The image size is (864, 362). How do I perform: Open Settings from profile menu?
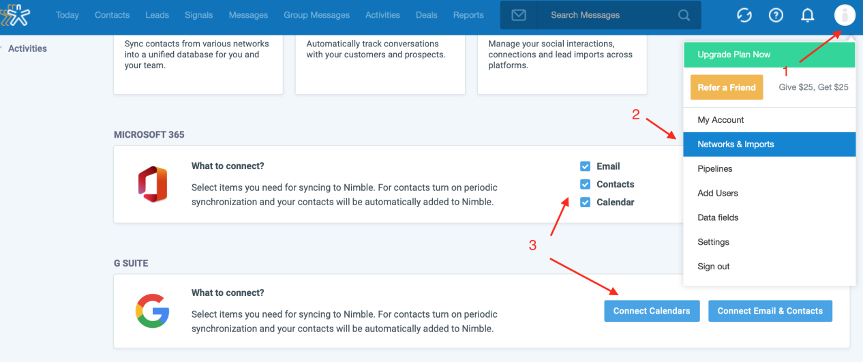click(x=769, y=242)
